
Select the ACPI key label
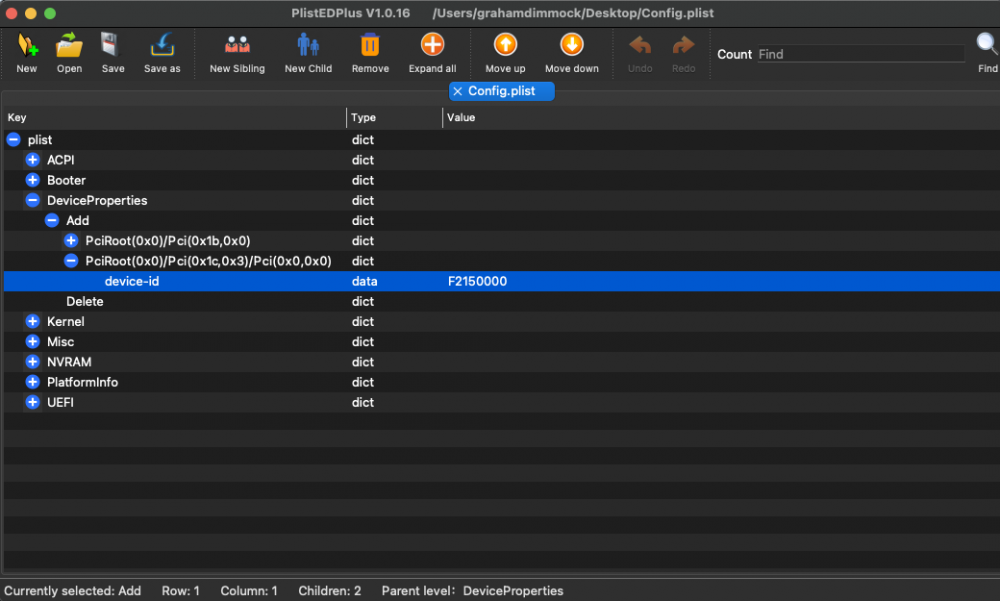[61, 160]
